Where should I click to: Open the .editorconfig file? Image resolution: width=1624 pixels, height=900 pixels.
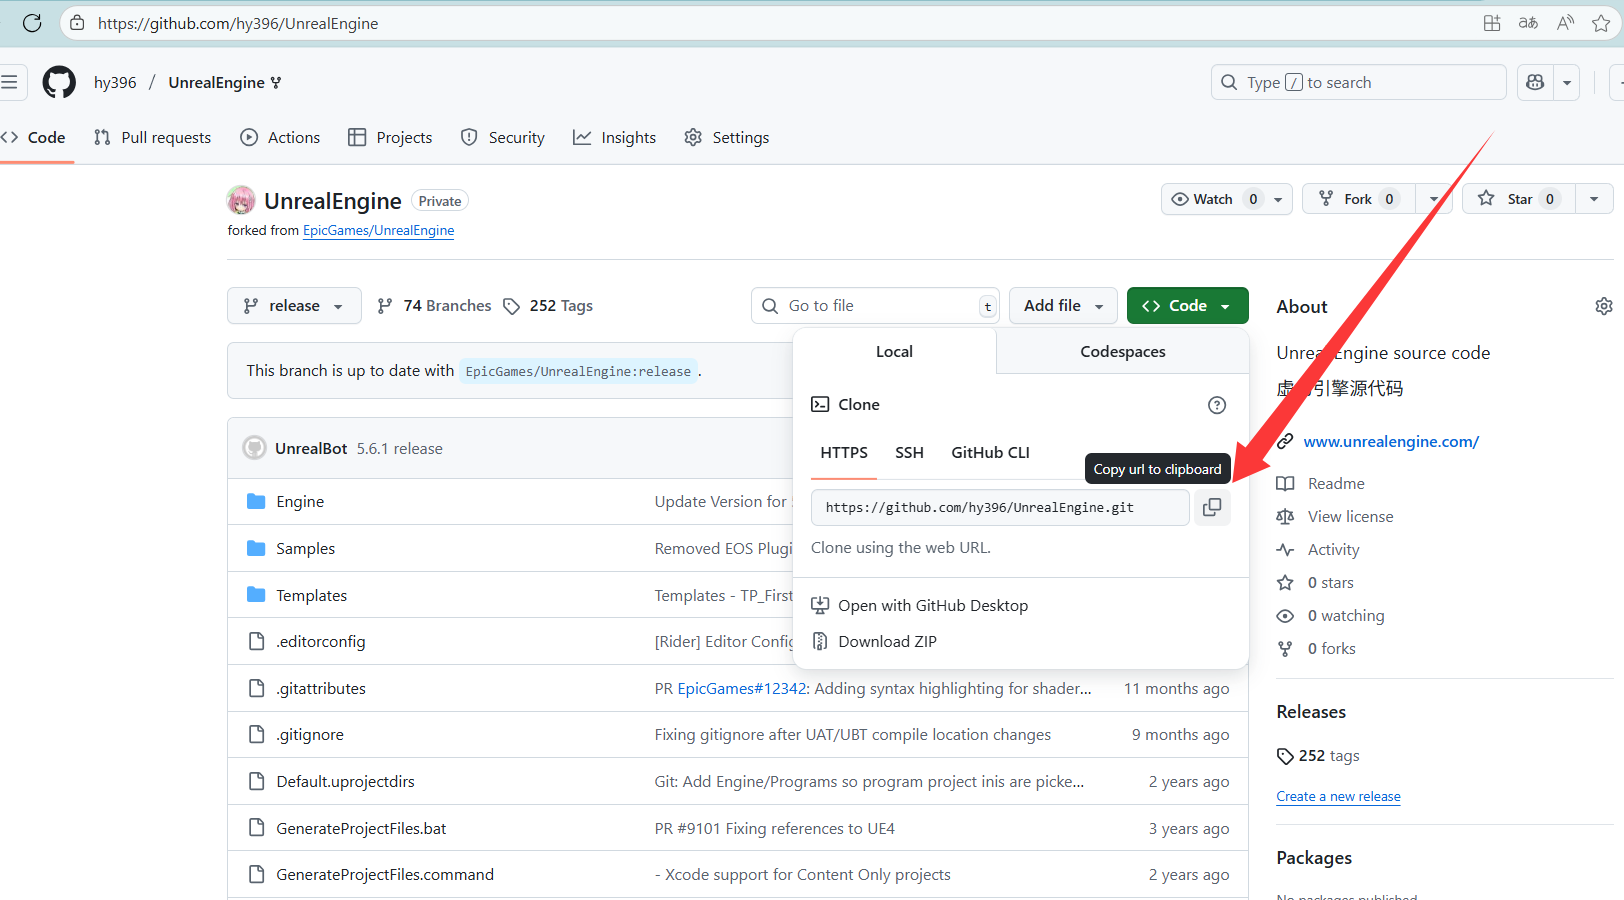(321, 641)
